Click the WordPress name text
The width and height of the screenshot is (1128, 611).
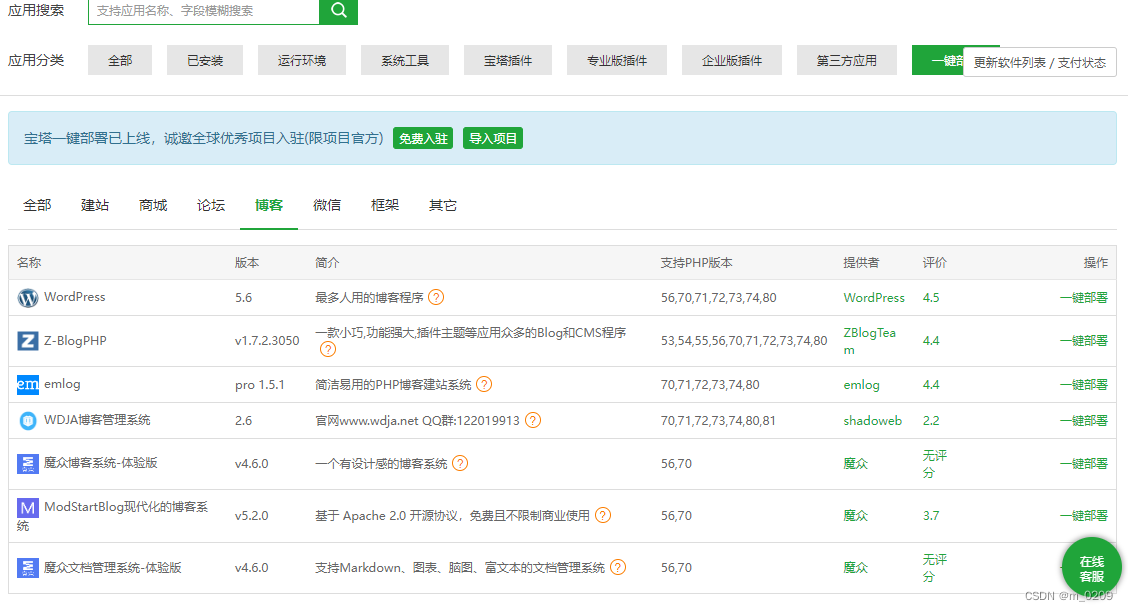pyautogui.click(x=75, y=297)
